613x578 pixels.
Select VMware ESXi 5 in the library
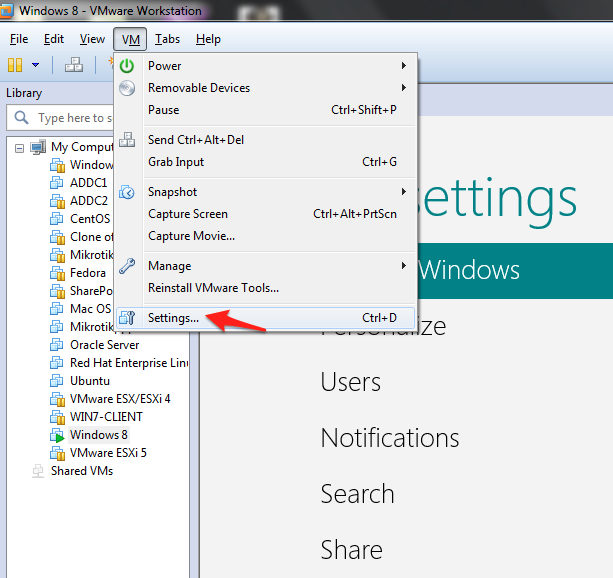(x=108, y=453)
